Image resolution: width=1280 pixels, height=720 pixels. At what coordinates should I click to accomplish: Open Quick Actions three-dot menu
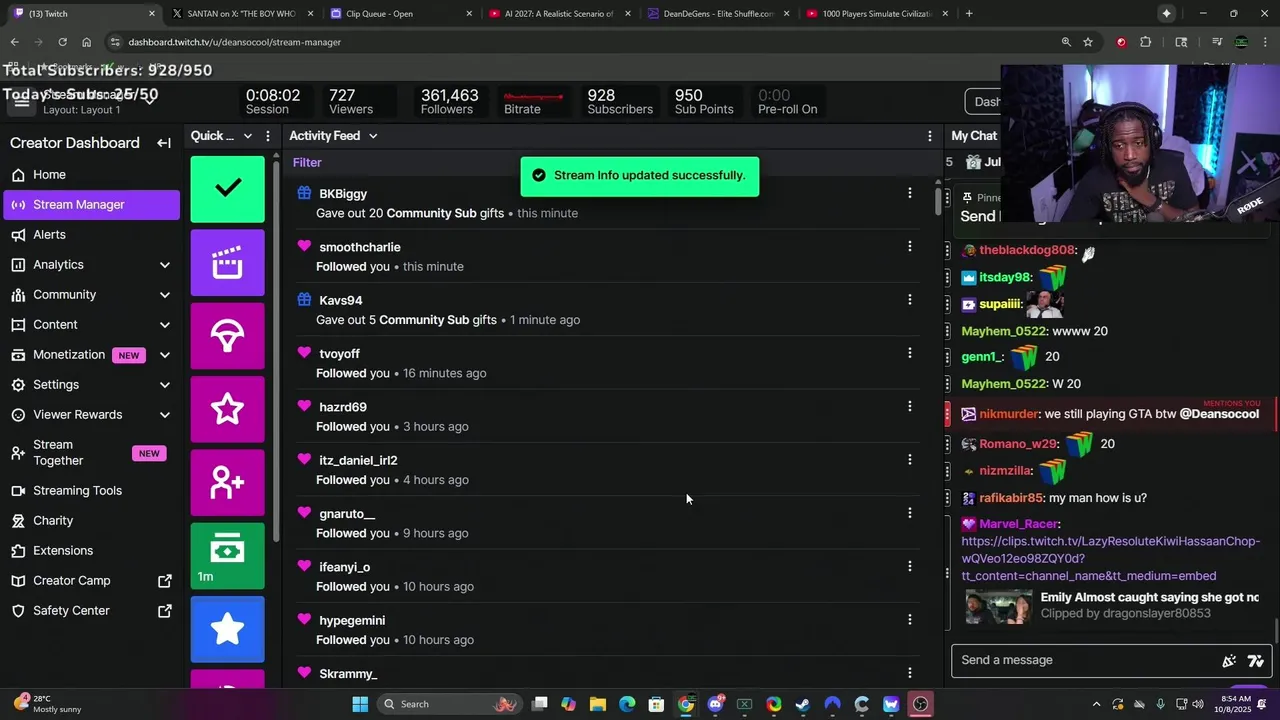click(267, 136)
